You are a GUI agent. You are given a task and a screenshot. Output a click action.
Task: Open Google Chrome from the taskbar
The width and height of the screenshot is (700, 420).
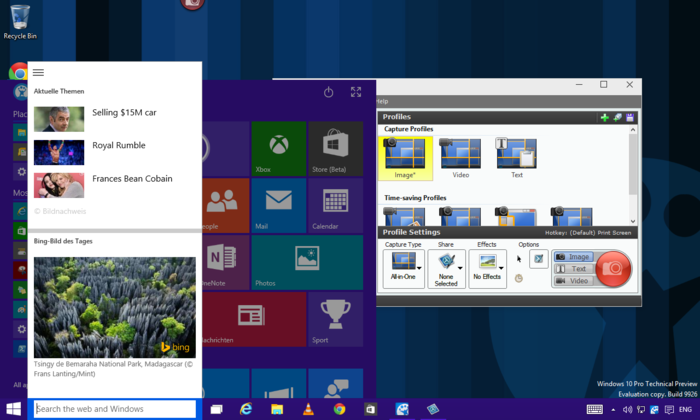339,409
